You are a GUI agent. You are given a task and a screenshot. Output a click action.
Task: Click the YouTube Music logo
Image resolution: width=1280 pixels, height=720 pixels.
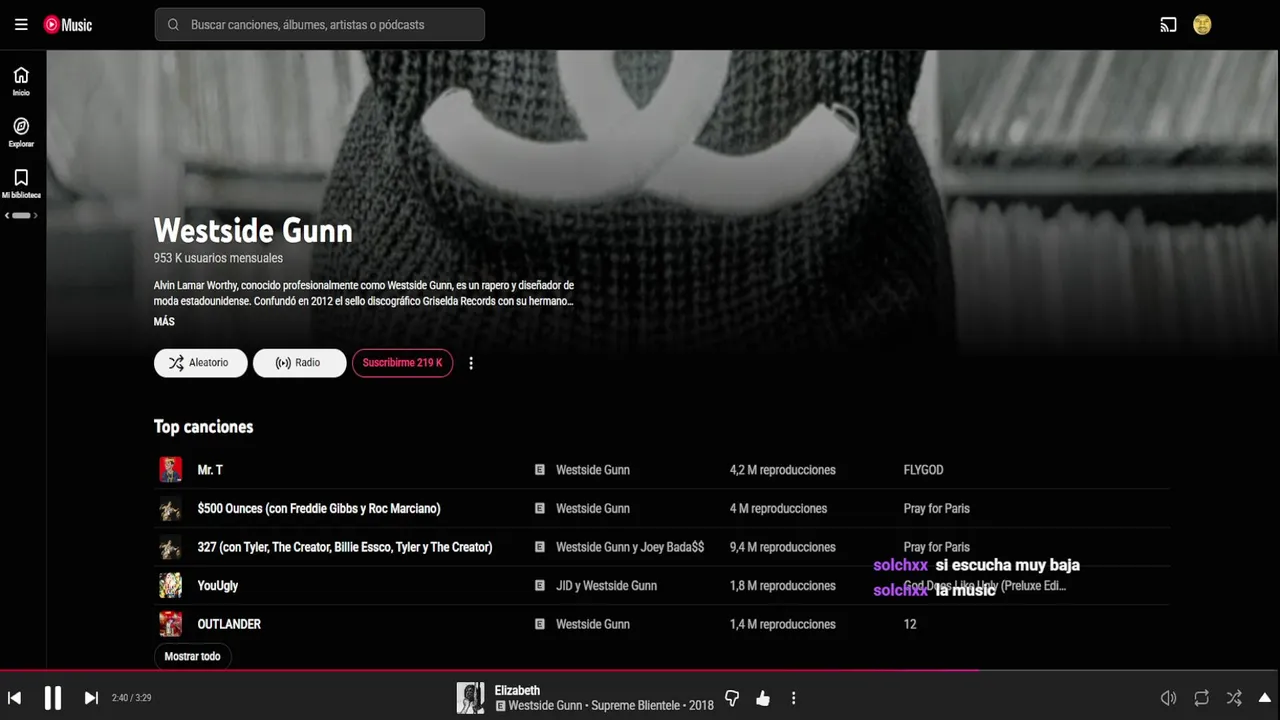[68, 25]
